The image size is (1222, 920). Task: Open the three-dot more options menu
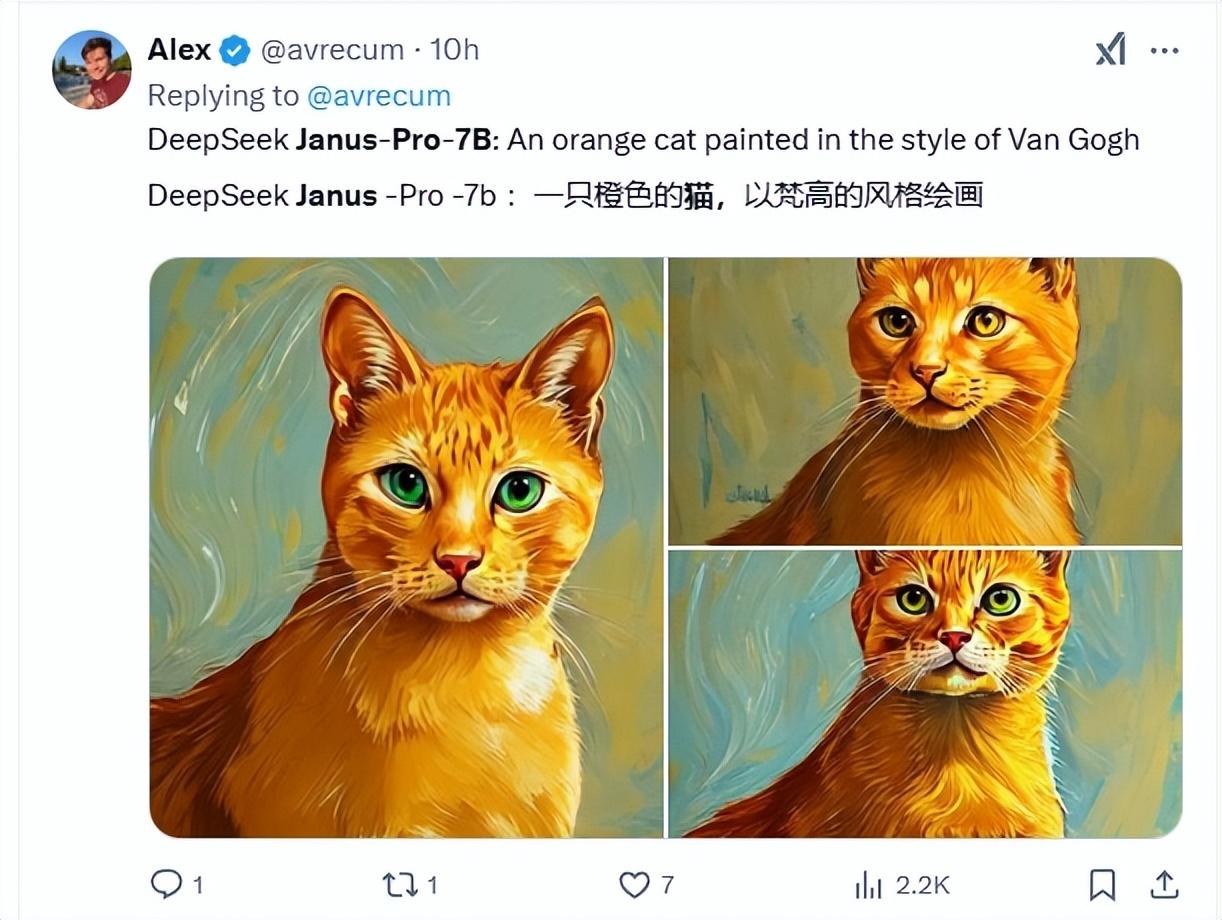tap(1165, 50)
